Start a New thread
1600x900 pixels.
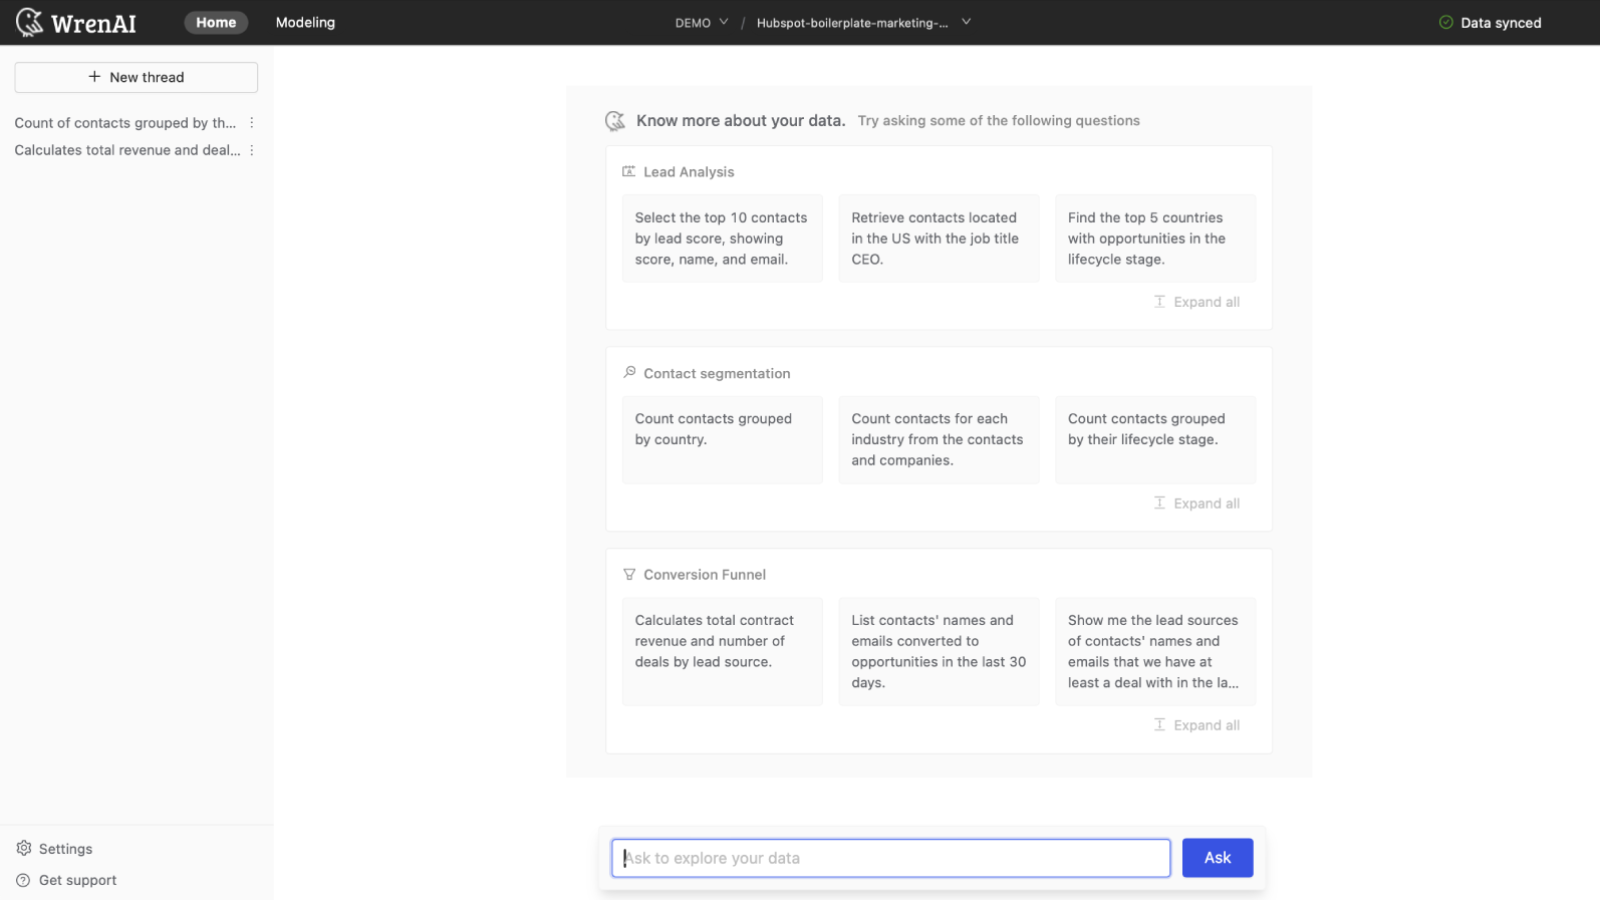(135, 77)
